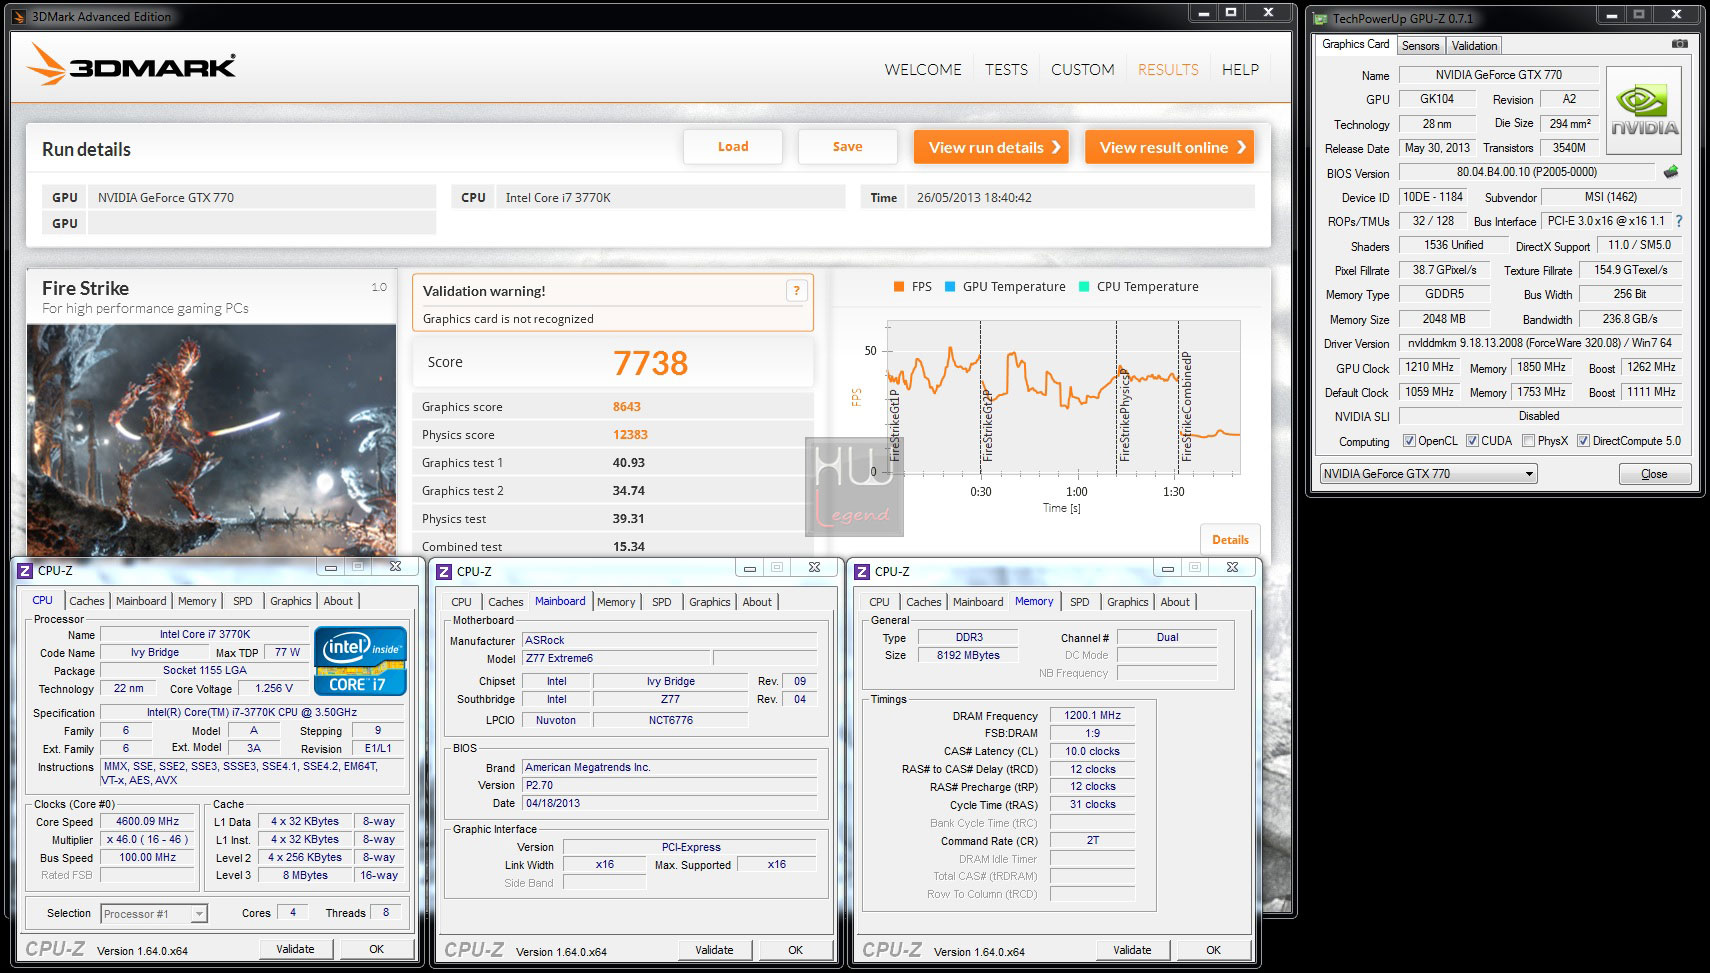This screenshot has width=1710, height=973.
Task: Click the Graphics score 8643
Action: (x=627, y=406)
